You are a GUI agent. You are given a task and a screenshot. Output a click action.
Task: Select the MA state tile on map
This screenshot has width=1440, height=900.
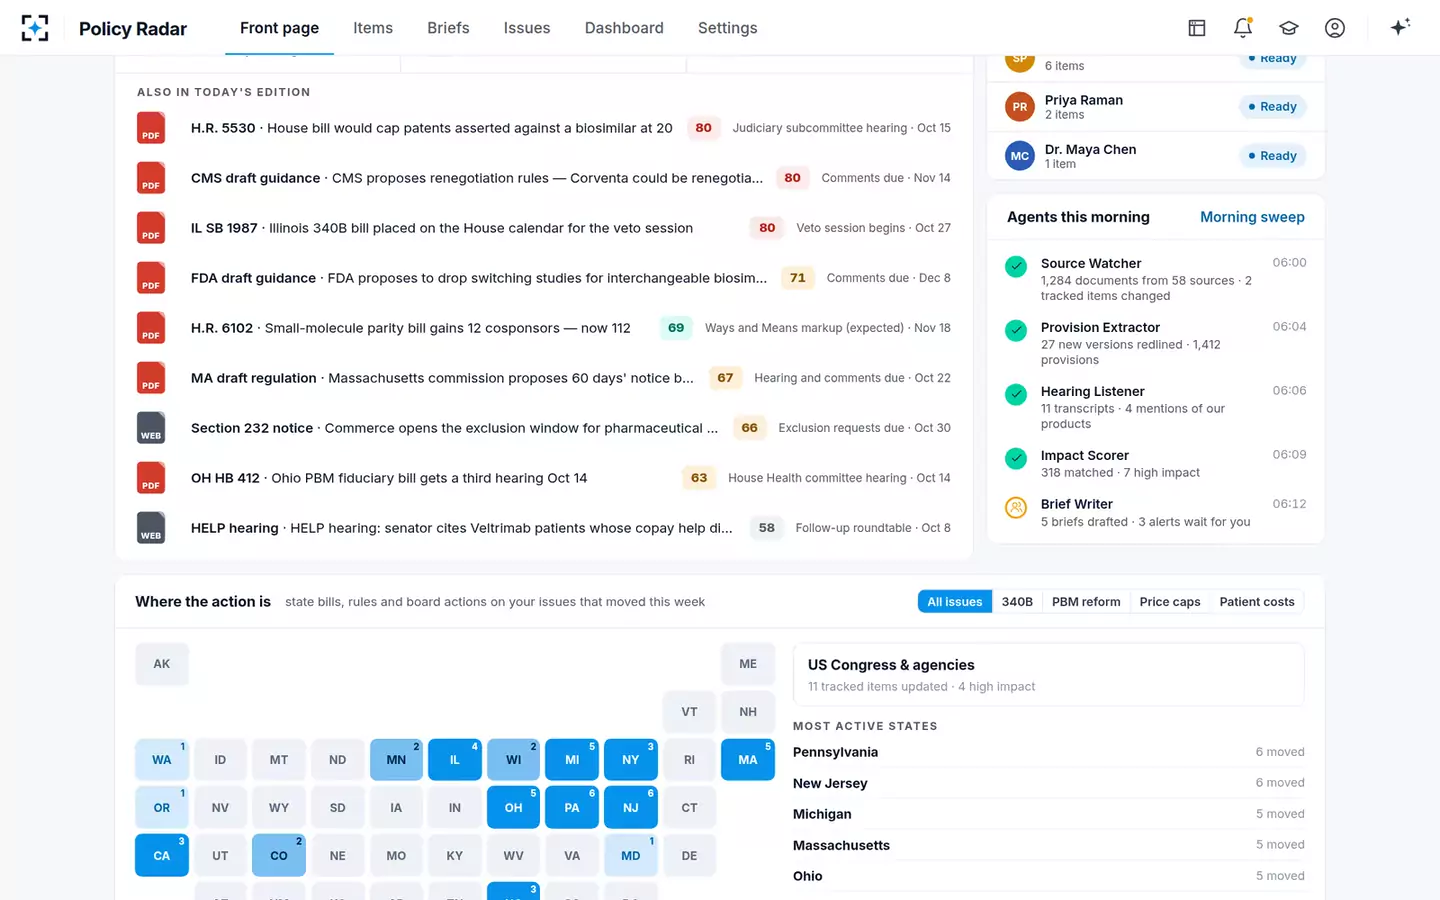[x=748, y=760]
